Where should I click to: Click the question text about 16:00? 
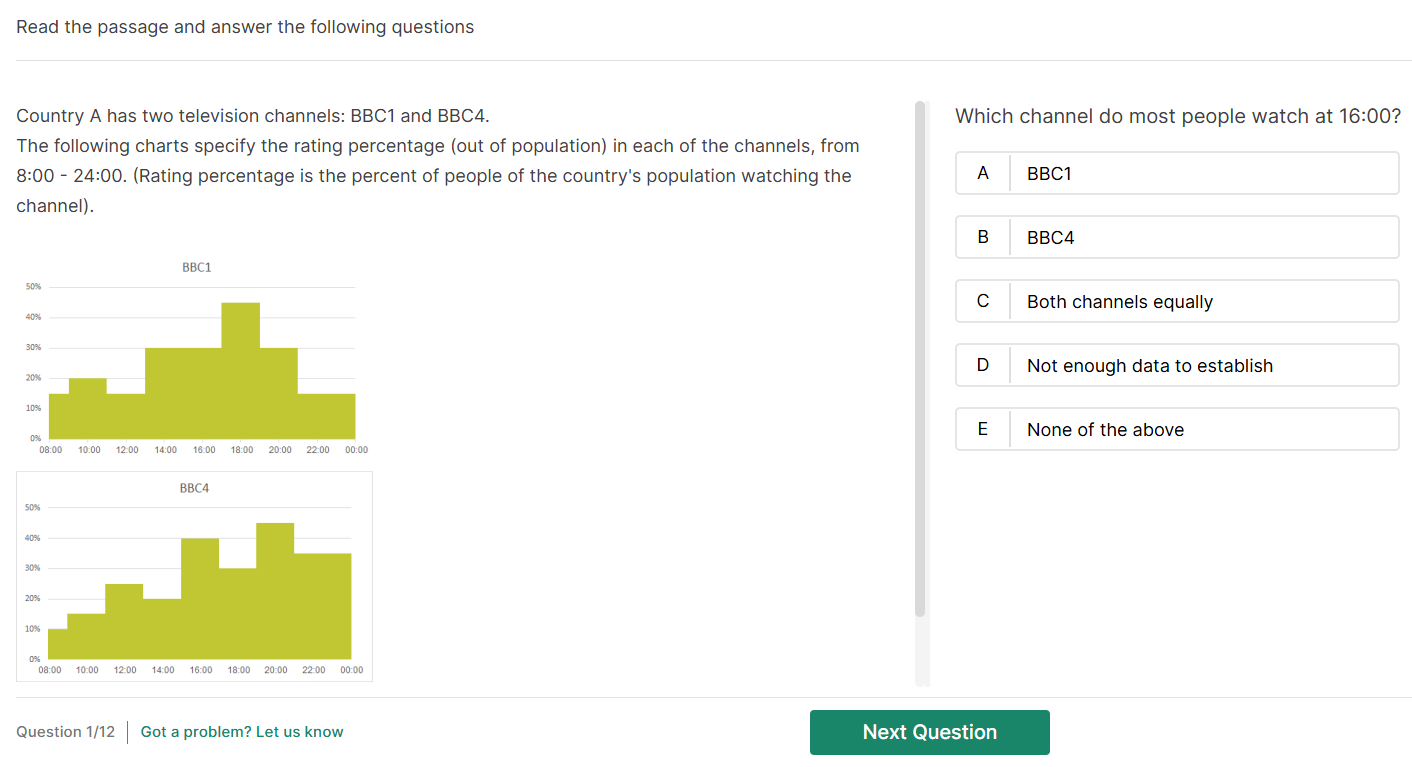(x=1177, y=116)
